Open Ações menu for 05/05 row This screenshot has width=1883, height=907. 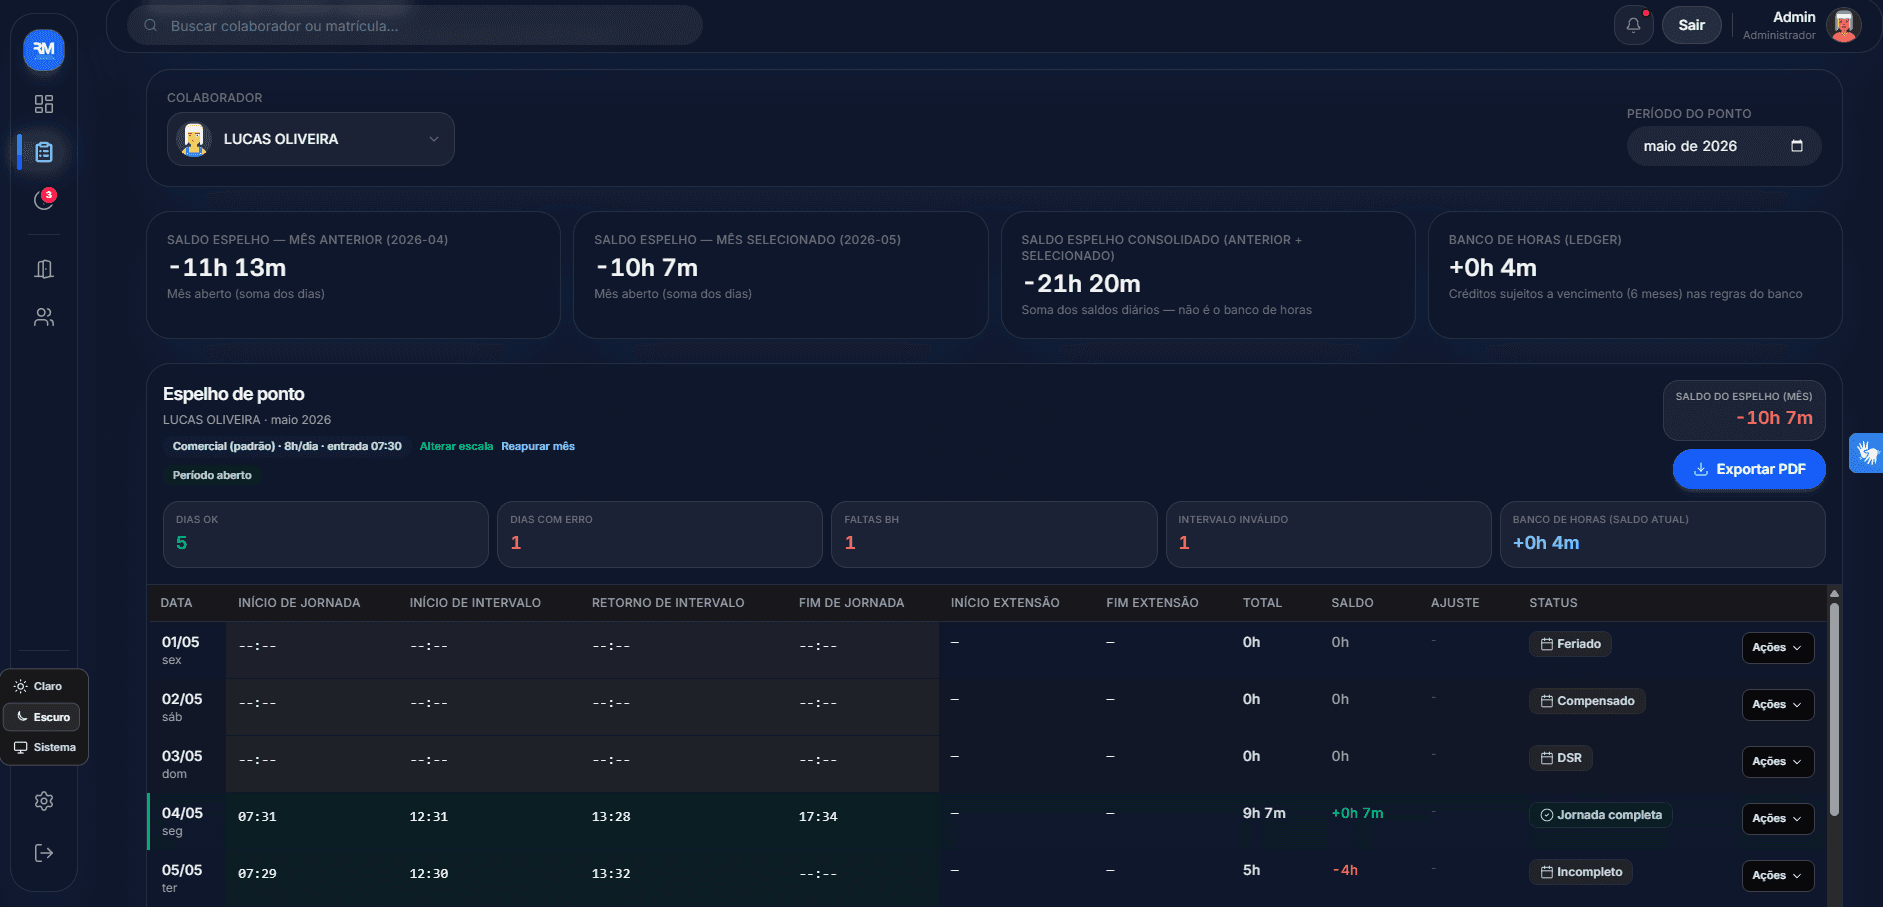click(x=1777, y=875)
